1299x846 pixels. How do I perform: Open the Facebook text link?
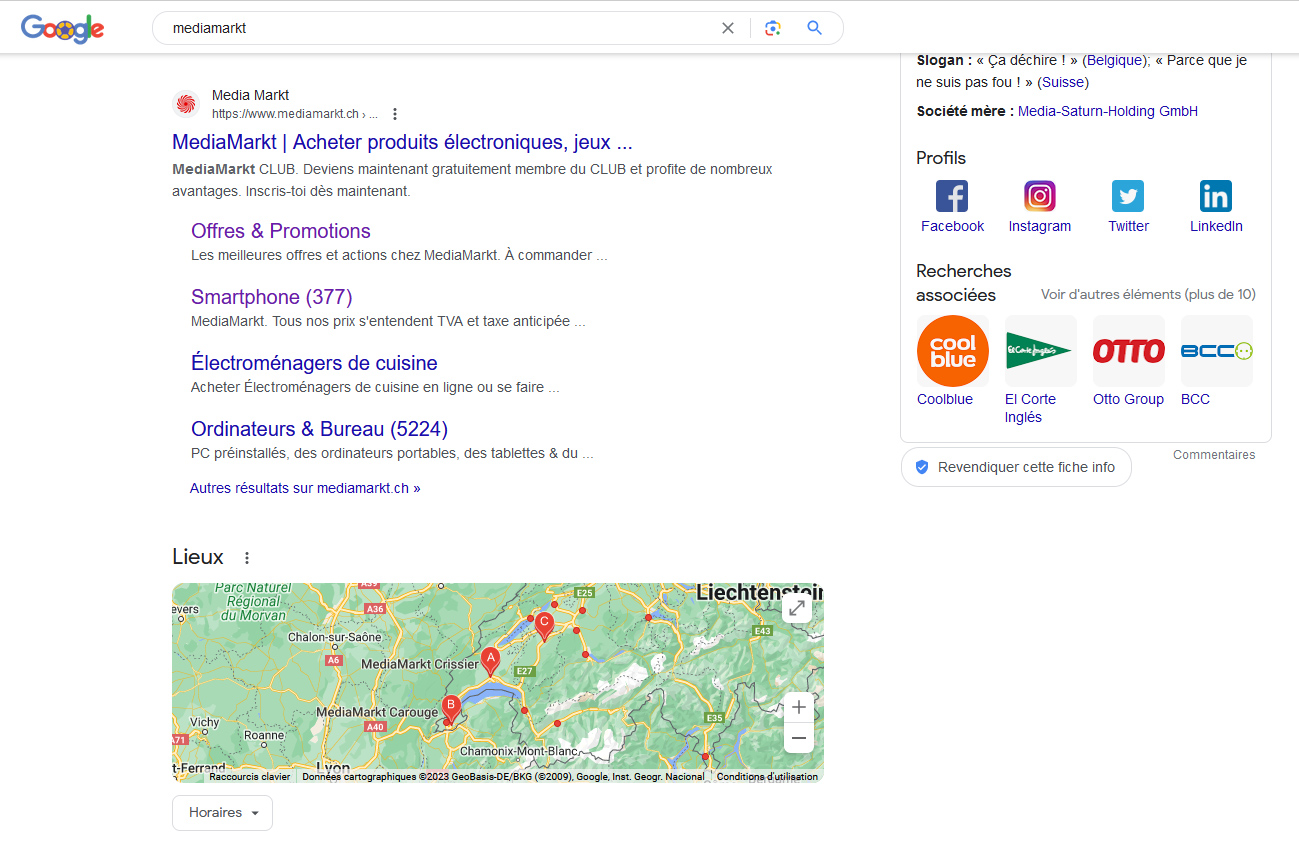[952, 226]
